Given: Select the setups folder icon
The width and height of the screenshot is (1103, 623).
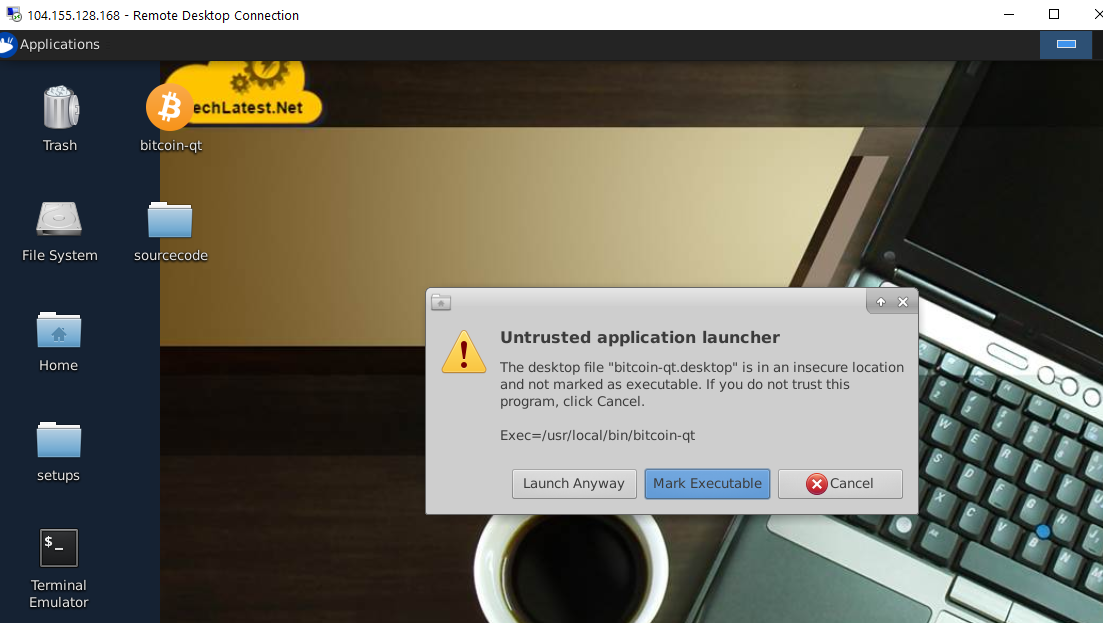Looking at the screenshot, I should click(59, 439).
